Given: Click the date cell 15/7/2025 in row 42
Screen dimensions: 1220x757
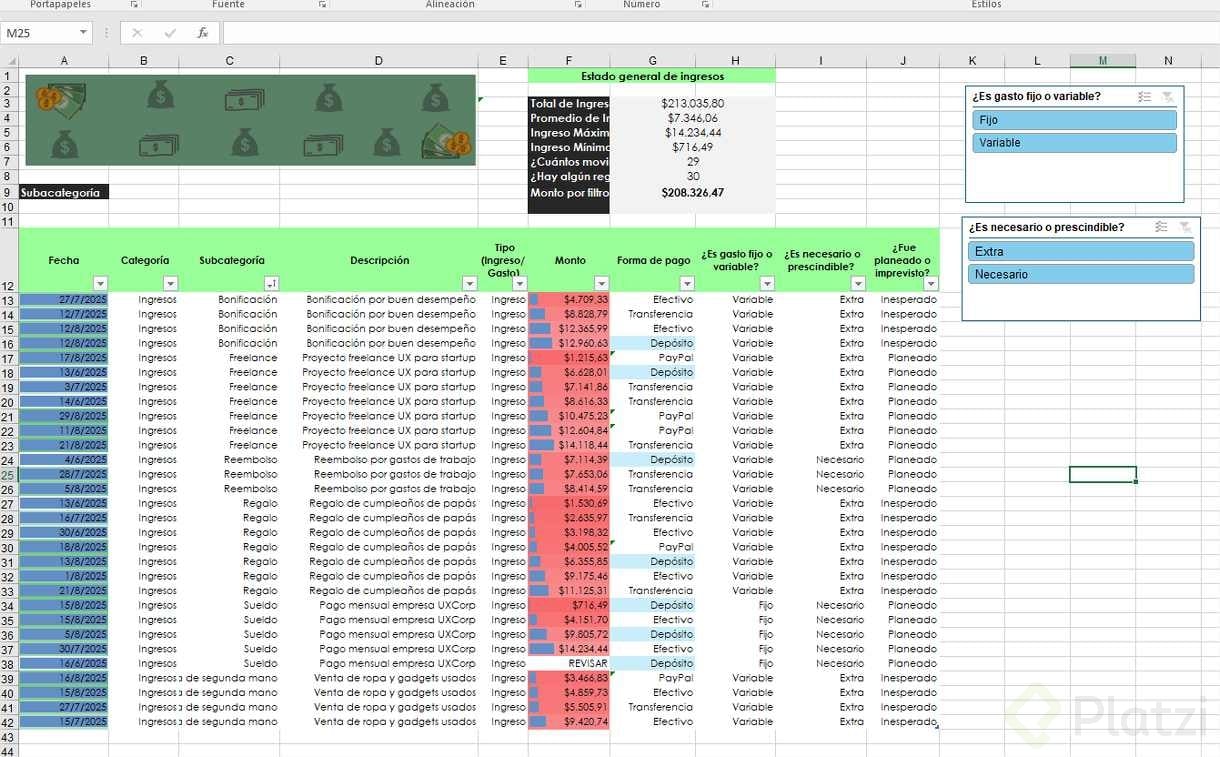Looking at the screenshot, I should 64,721.
